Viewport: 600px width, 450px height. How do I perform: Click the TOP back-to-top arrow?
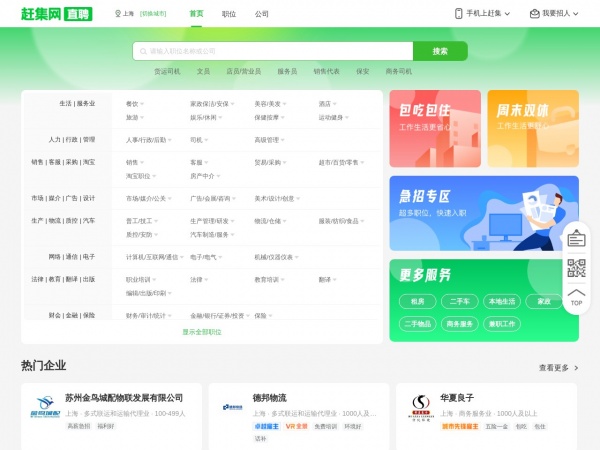pos(576,297)
